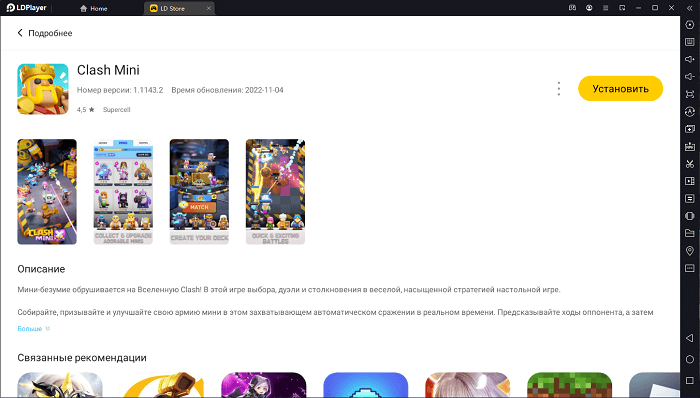Open three-dot more options menu
Viewport: 700px width, 398px height.
coord(558,88)
